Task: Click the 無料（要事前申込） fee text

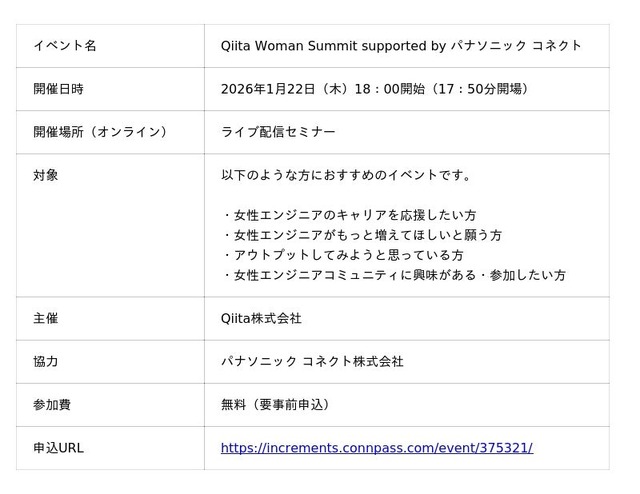Action: pos(275,404)
